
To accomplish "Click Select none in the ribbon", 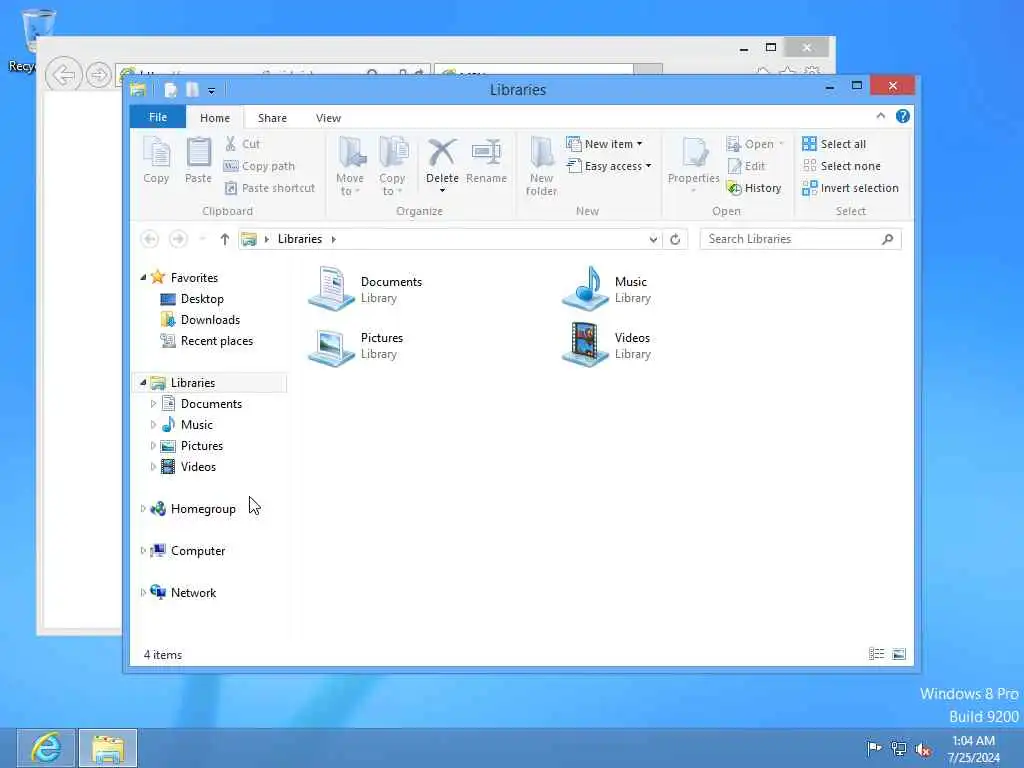I will (x=841, y=166).
